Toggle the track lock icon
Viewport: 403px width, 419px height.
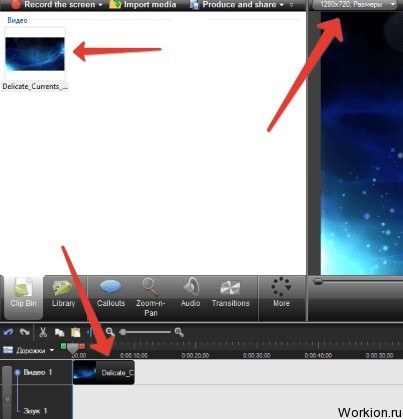coord(7,398)
